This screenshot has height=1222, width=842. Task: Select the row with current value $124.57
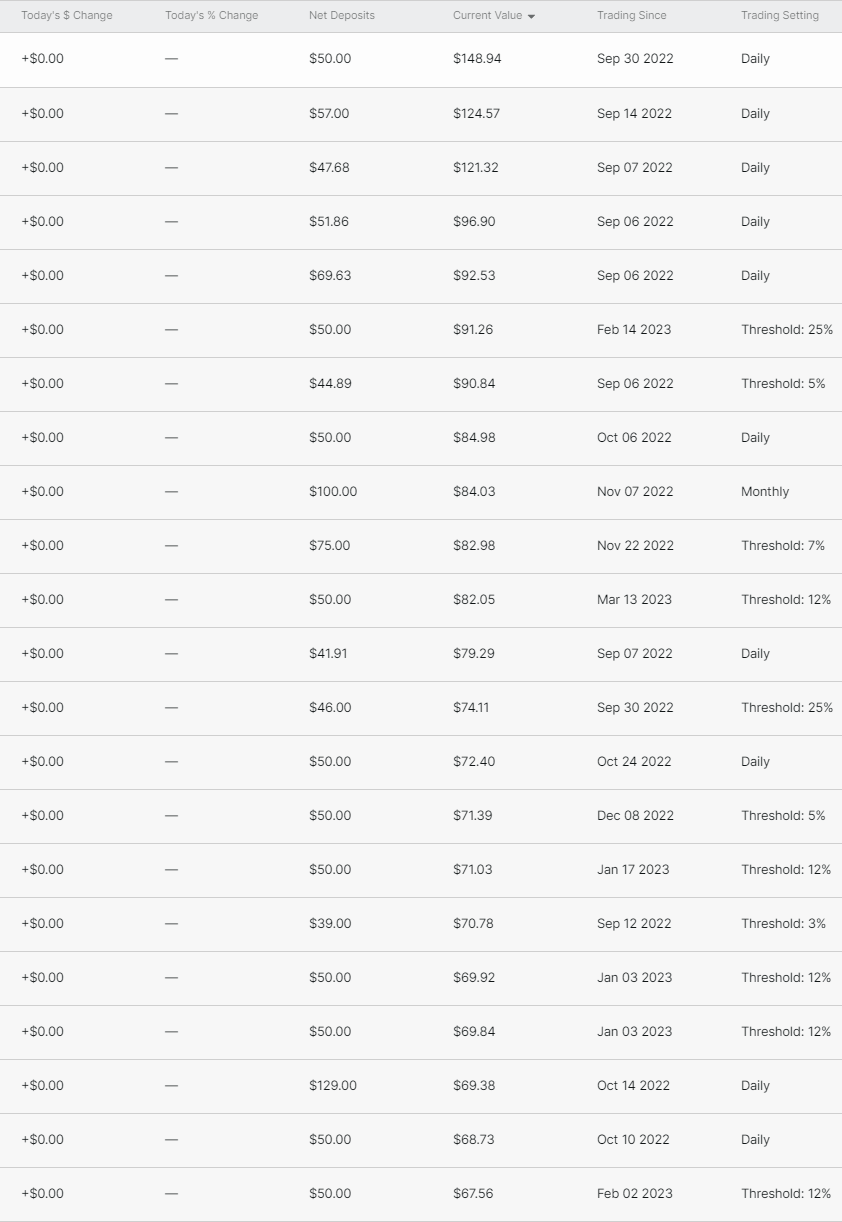[421, 114]
